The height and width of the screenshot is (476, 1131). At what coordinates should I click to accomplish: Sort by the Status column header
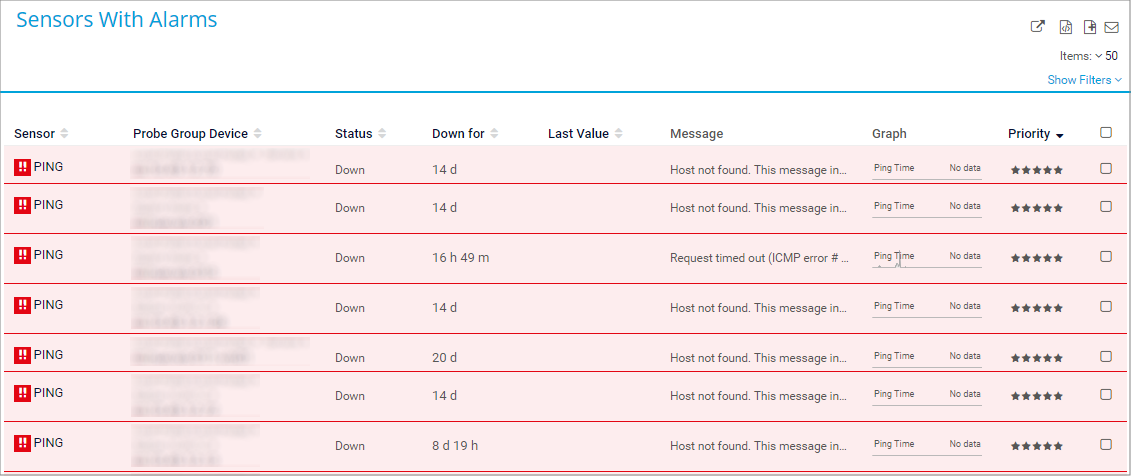(353, 134)
